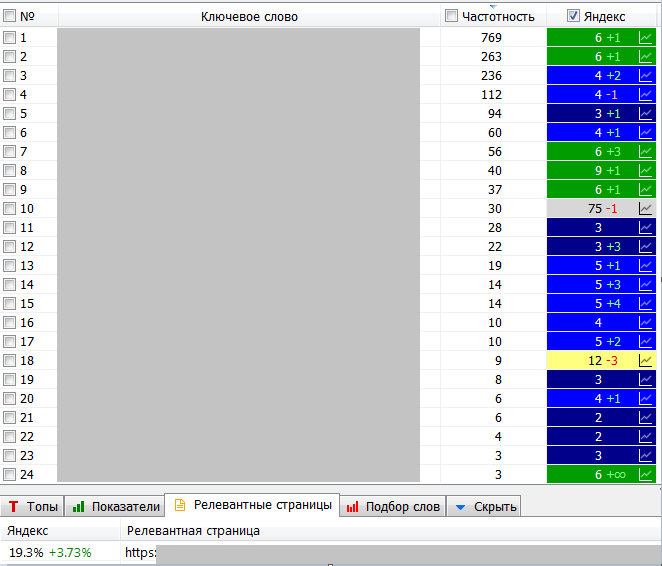The image size is (662, 566).
Task: Click the Релевантная страница column header
Action: coord(193,531)
